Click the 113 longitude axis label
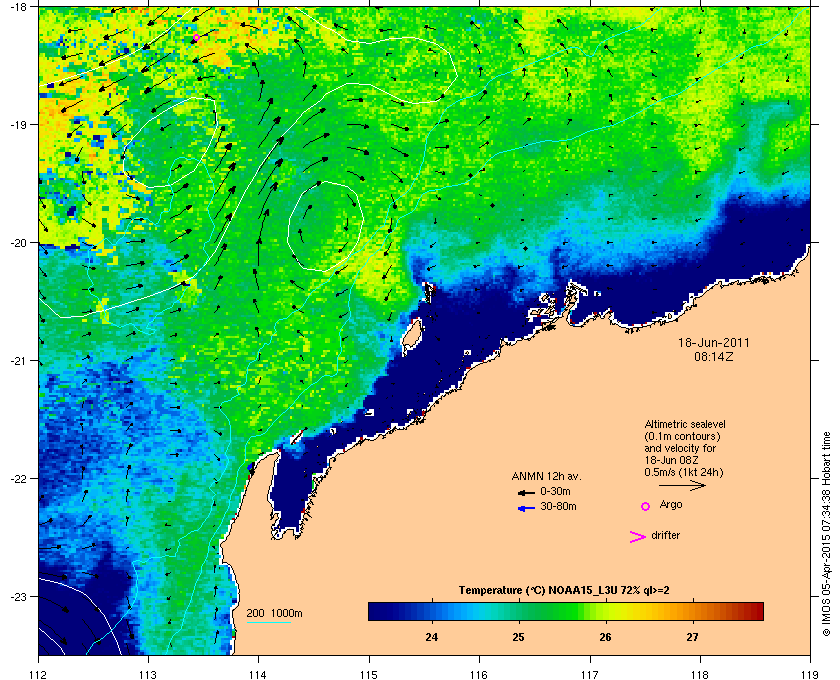This screenshot has width=840, height=680. [x=148, y=674]
